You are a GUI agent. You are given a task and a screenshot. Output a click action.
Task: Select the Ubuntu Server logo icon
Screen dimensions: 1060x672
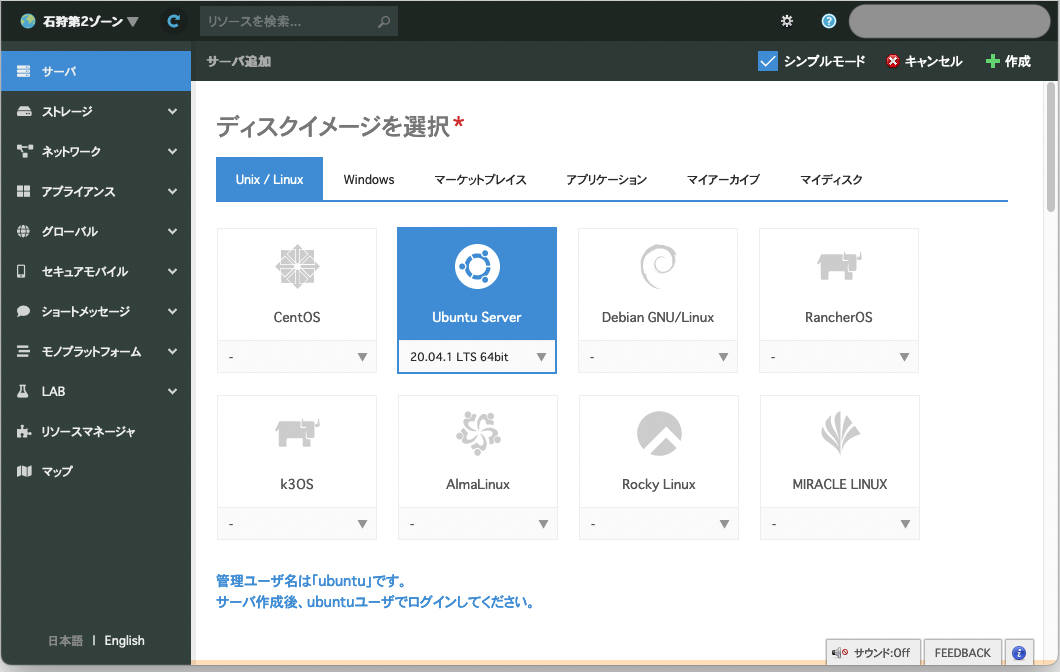(477, 266)
